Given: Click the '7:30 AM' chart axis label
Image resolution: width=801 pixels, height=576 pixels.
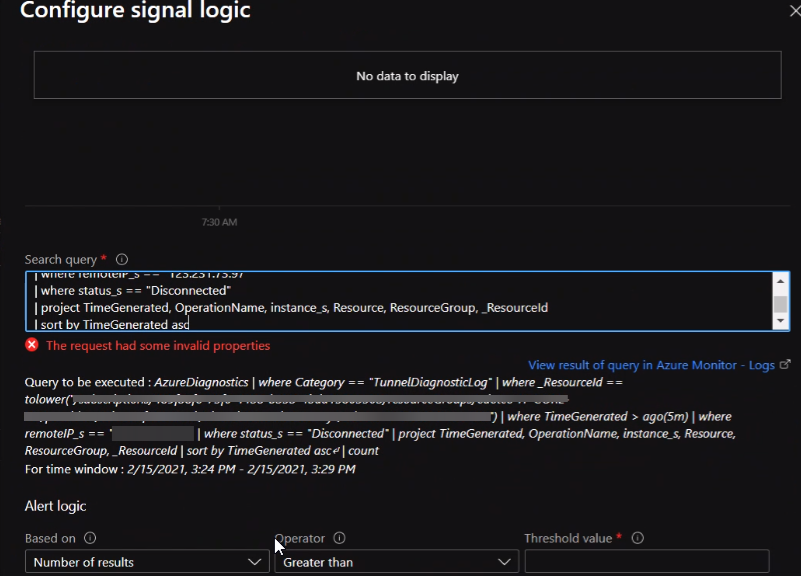Looking at the screenshot, I should pyautogui.click(x=219, y=222).
